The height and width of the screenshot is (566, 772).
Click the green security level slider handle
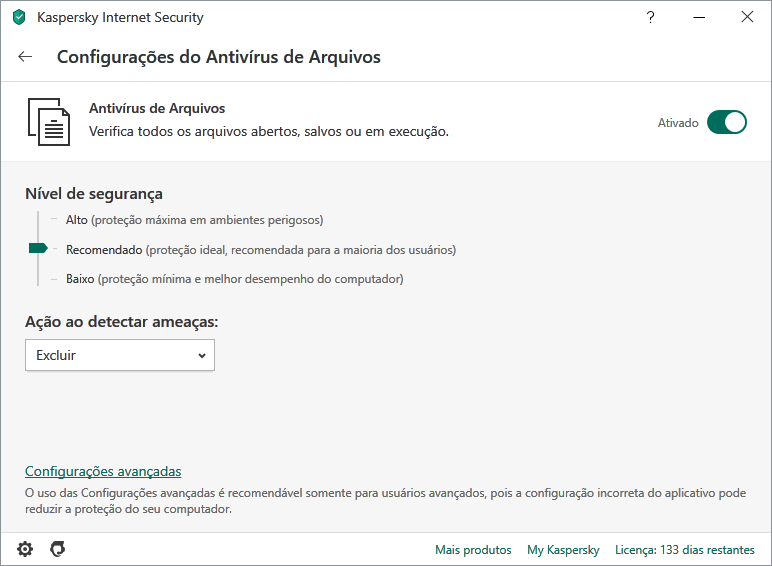coord(38,248)
